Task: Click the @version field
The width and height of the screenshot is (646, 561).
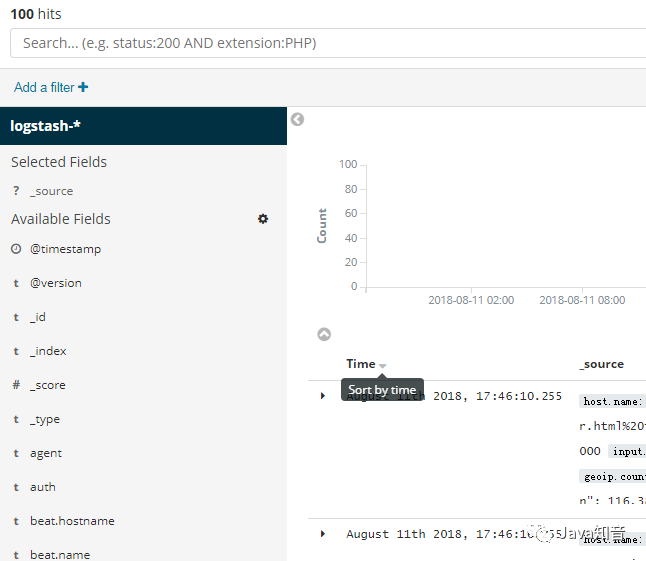Action: 56,283
